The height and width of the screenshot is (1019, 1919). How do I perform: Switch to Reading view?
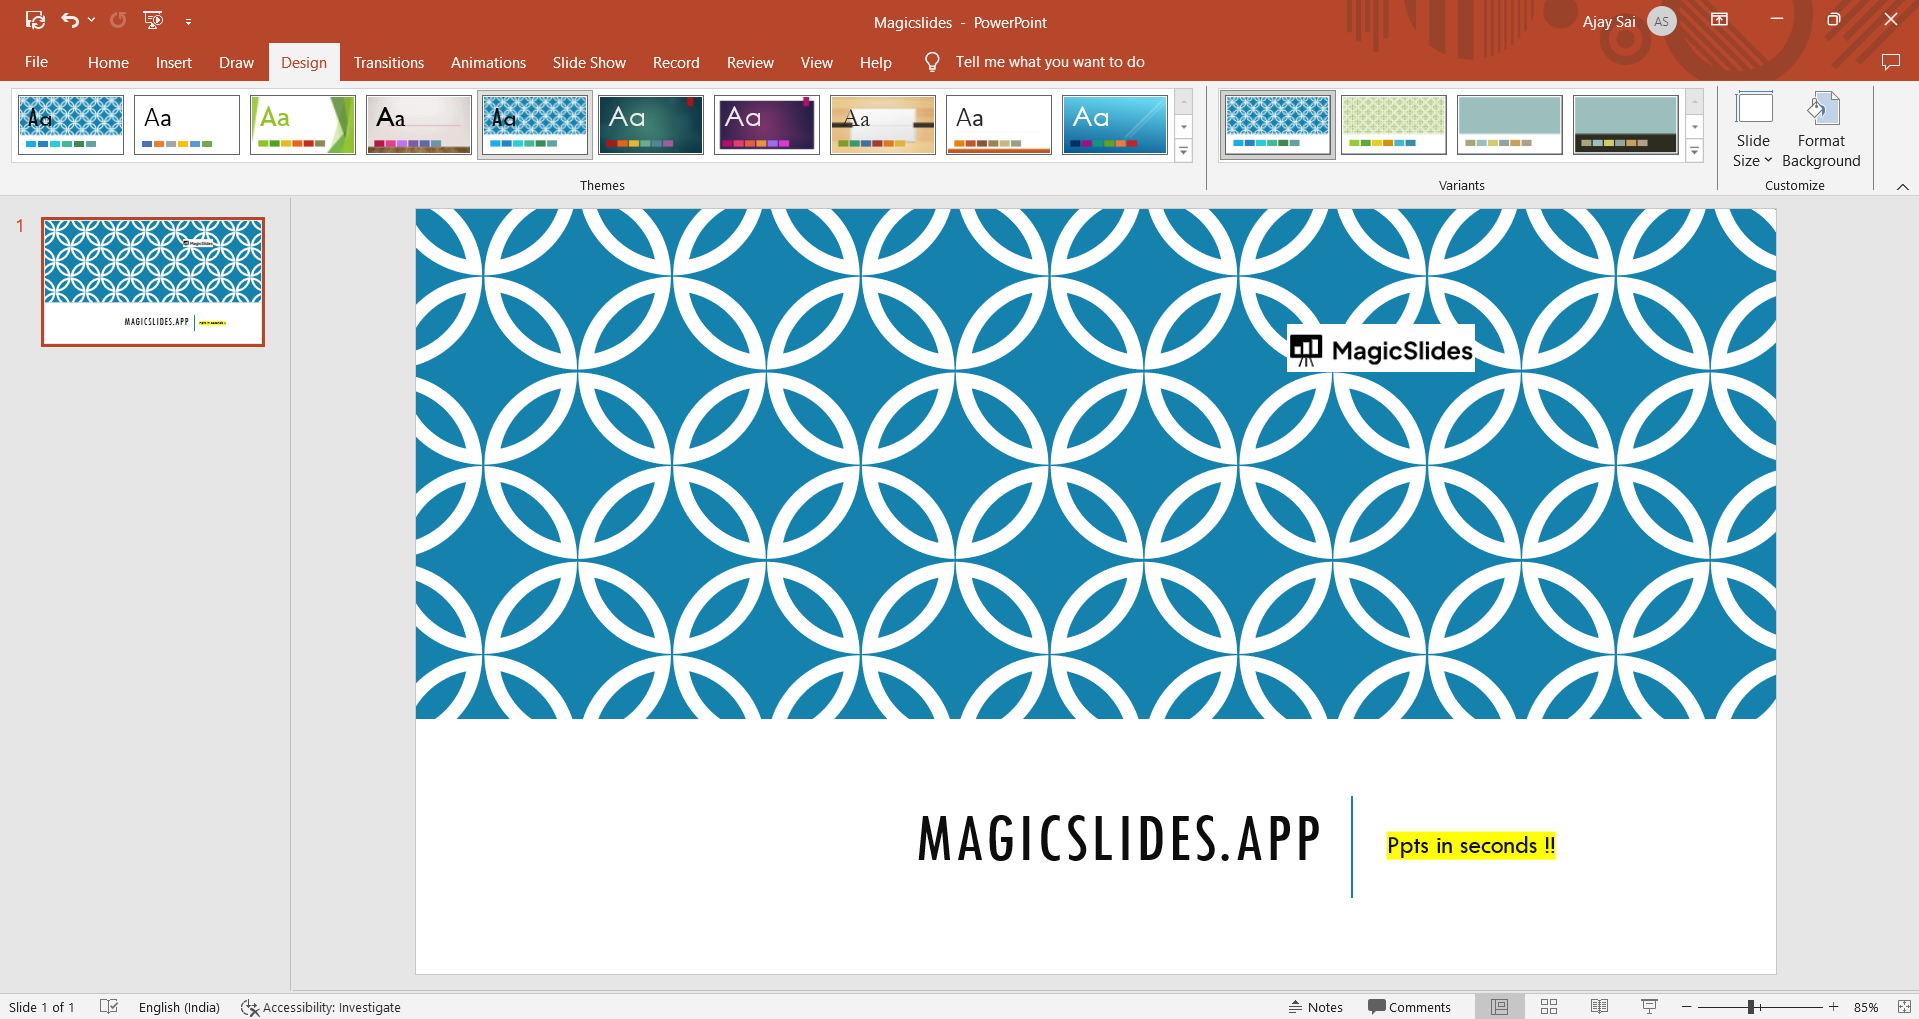[x=1599, y=1007]
